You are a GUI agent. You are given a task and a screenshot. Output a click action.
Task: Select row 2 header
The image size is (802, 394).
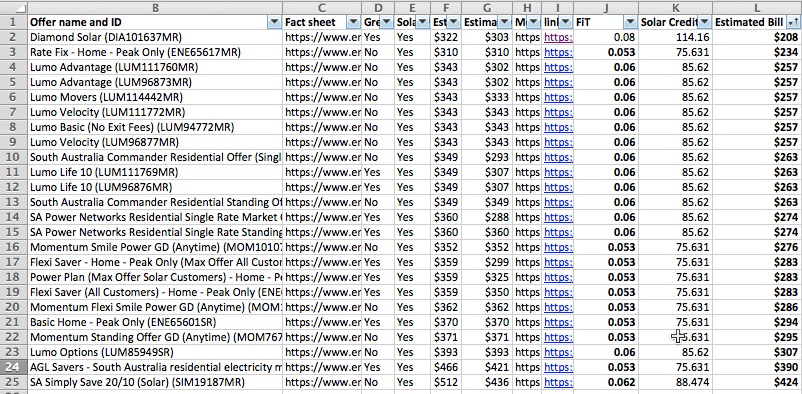pos(14,37)
